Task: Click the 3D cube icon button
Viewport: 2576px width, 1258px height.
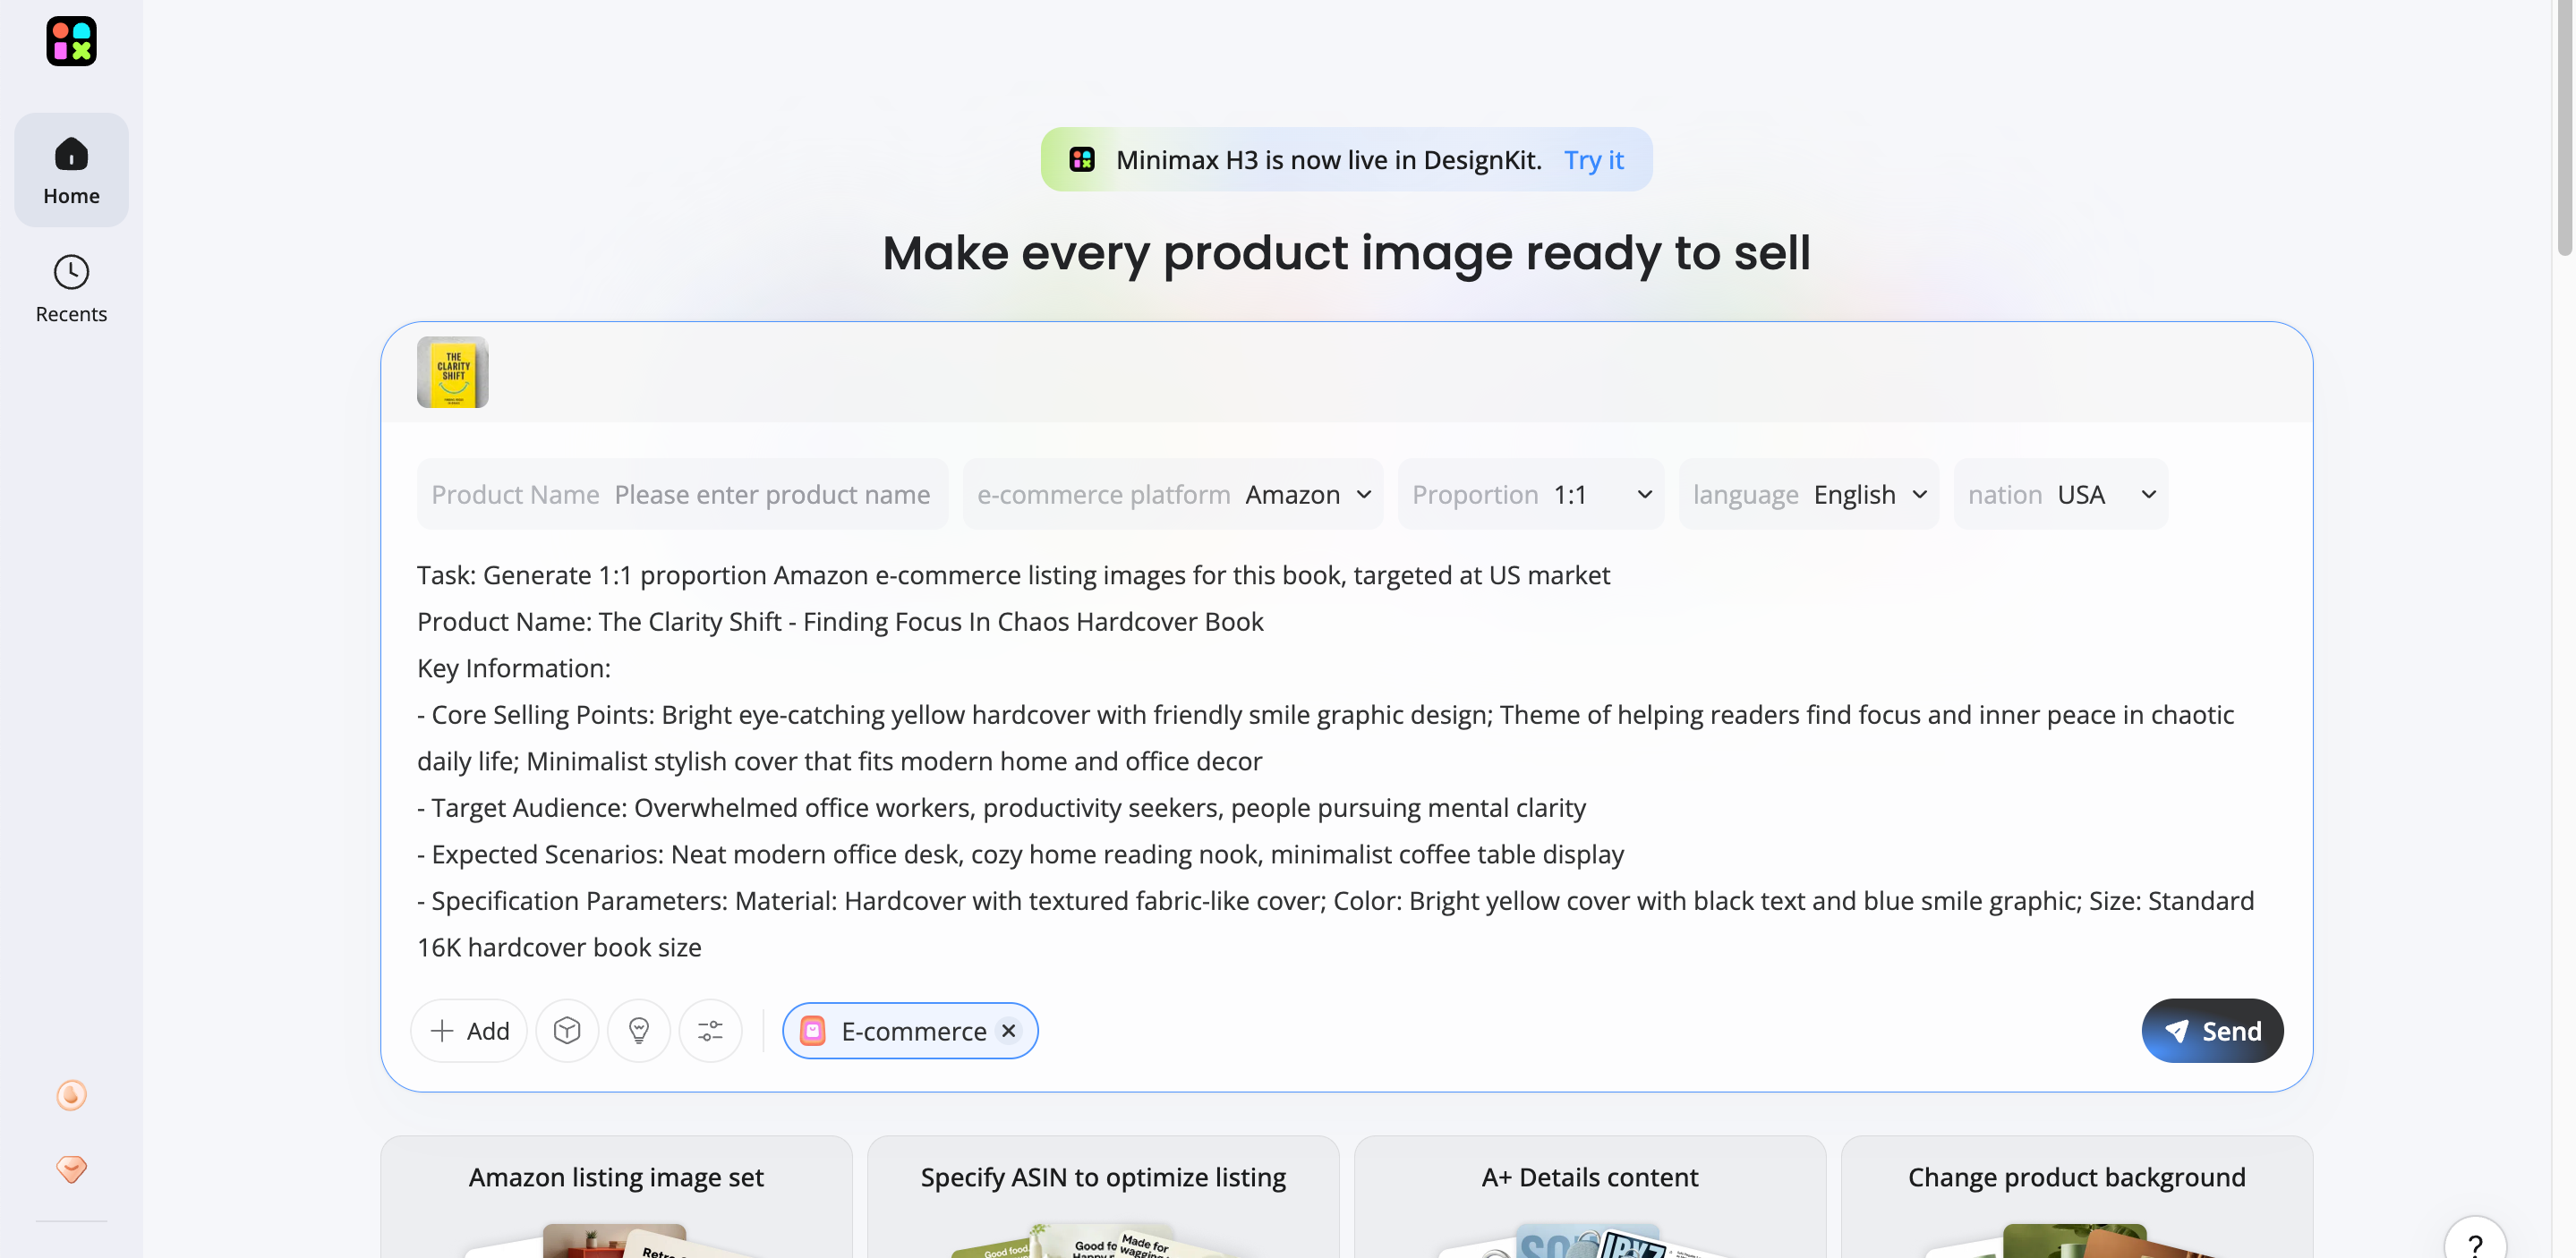Action: pos(567,1030)
